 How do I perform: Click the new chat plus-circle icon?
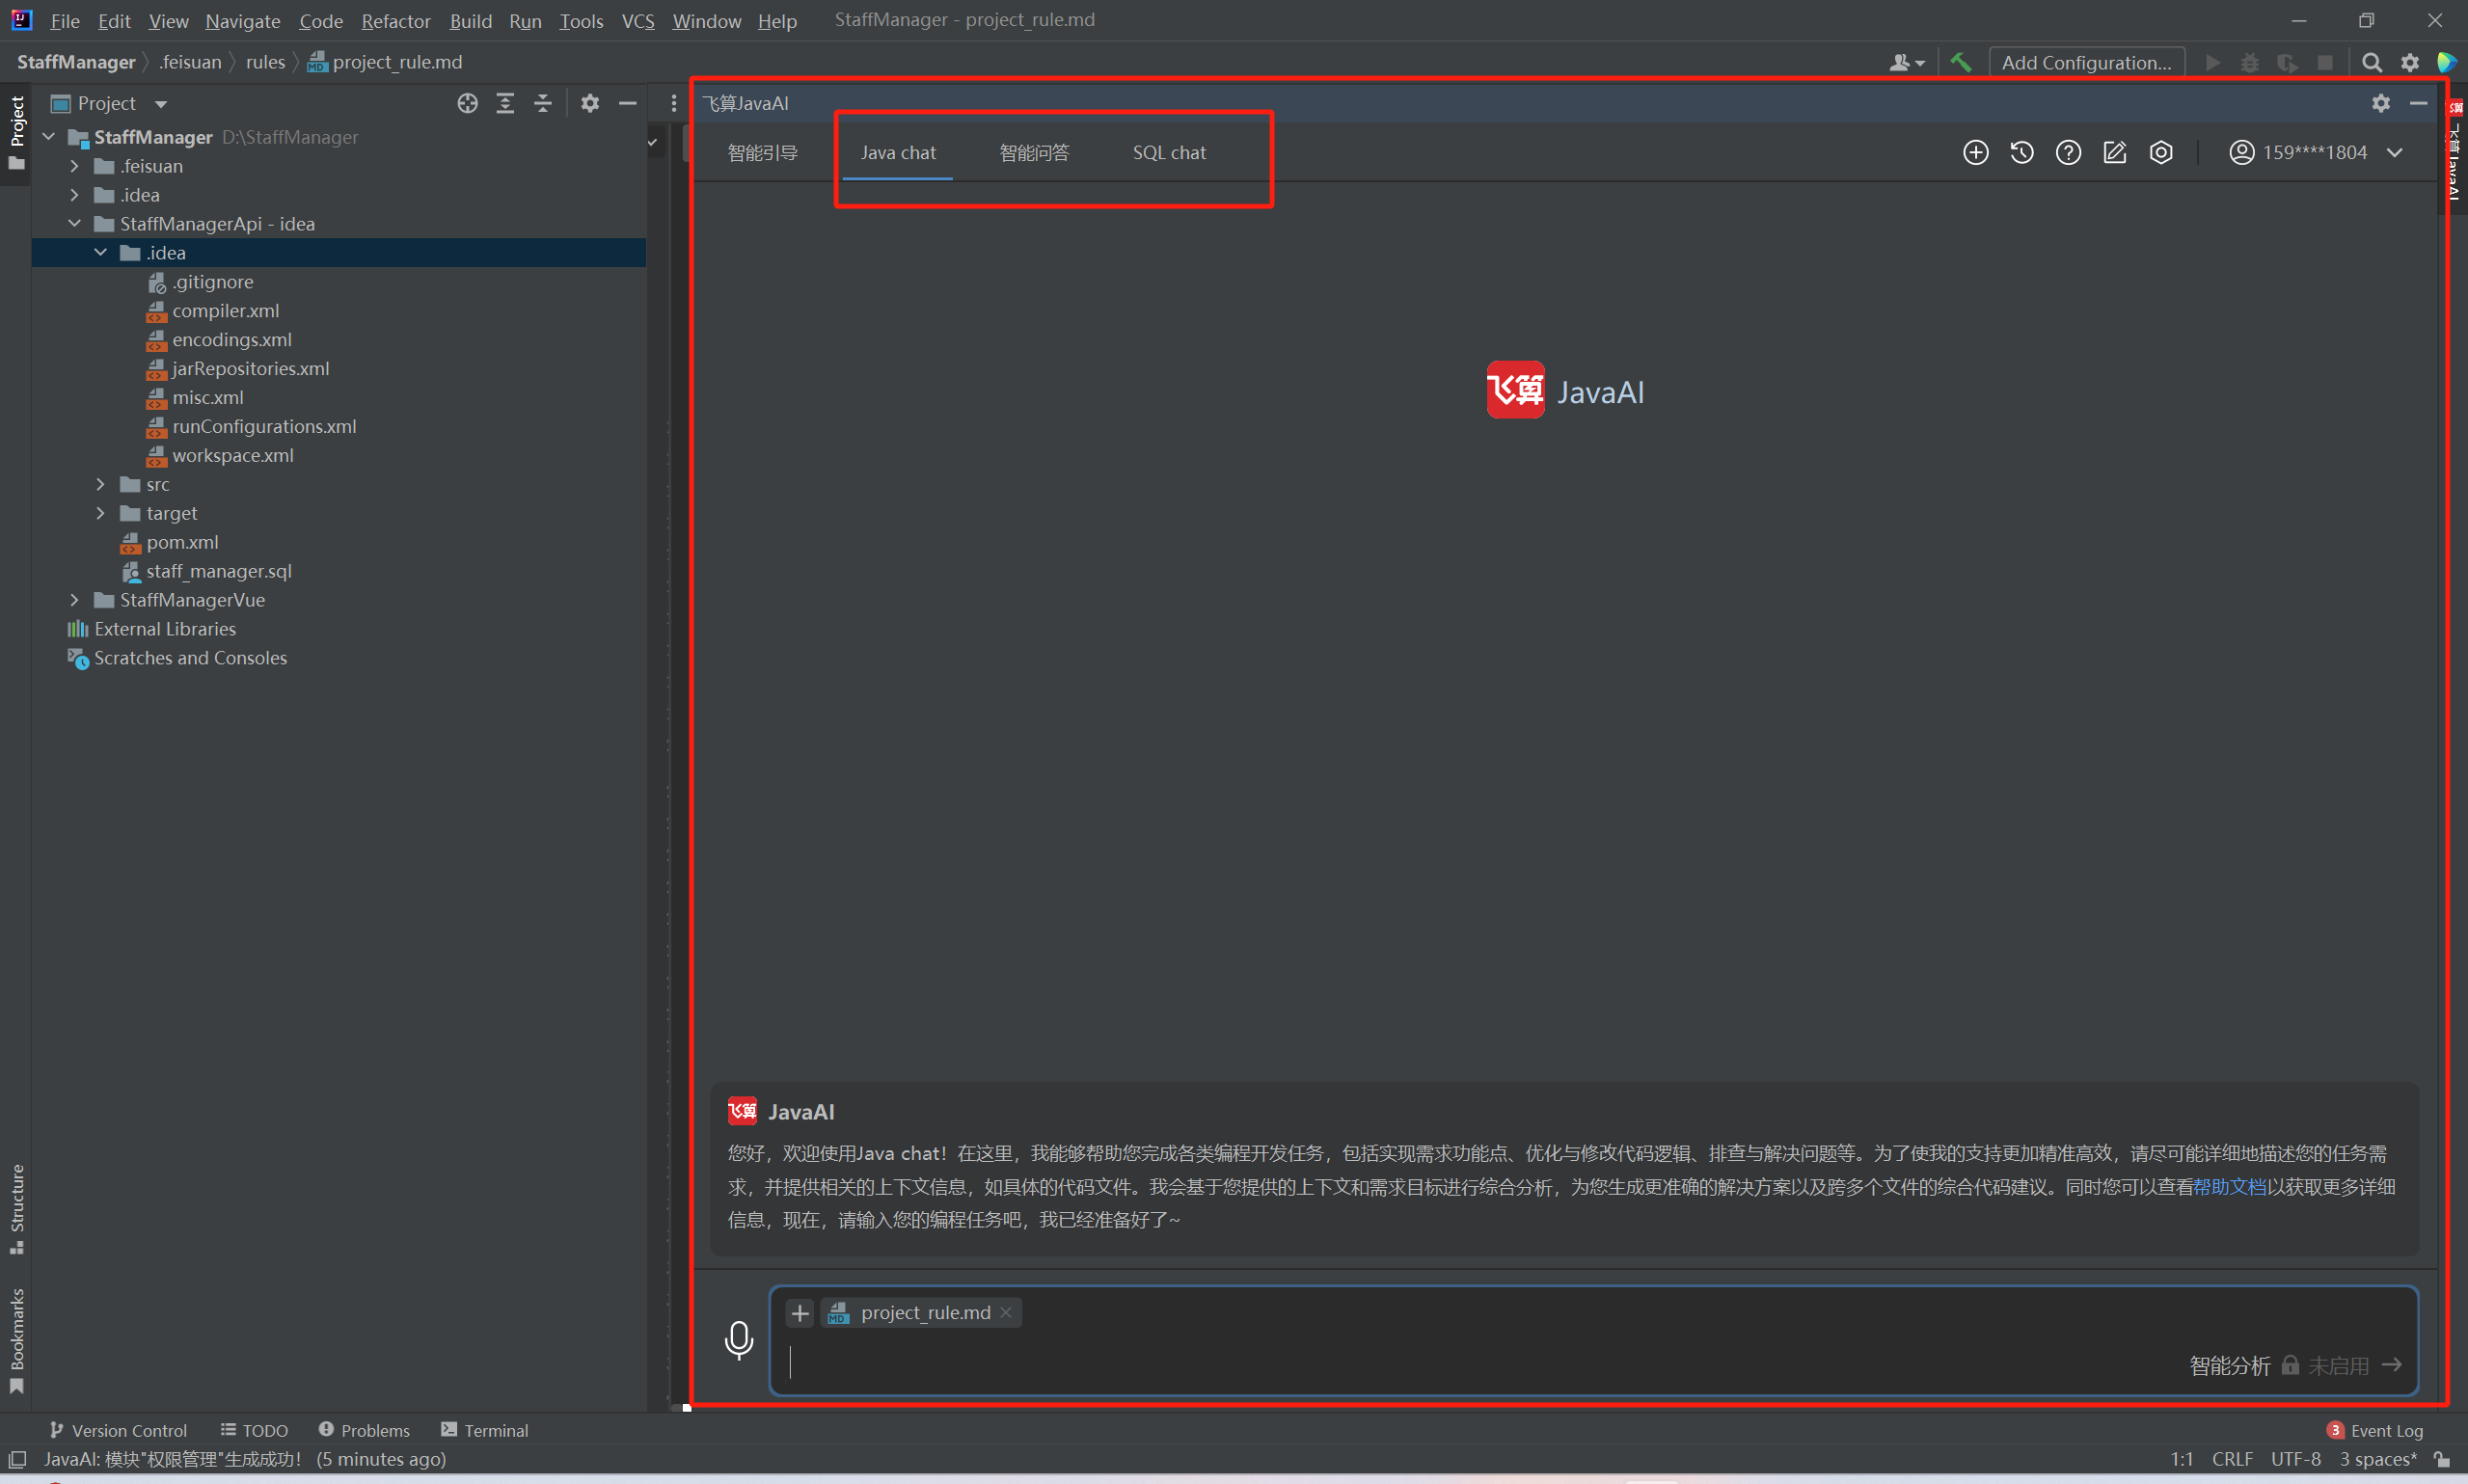(1975, 152)
